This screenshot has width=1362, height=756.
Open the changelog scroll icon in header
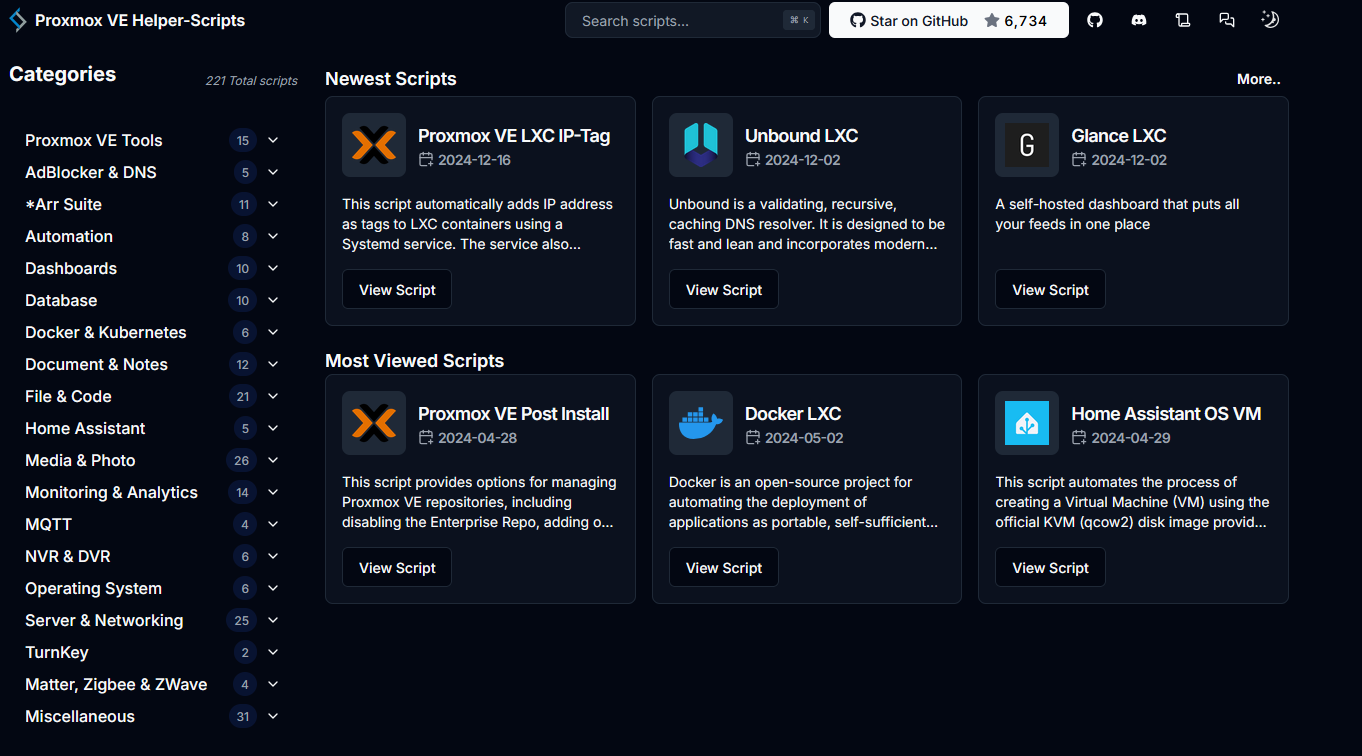1183,19
